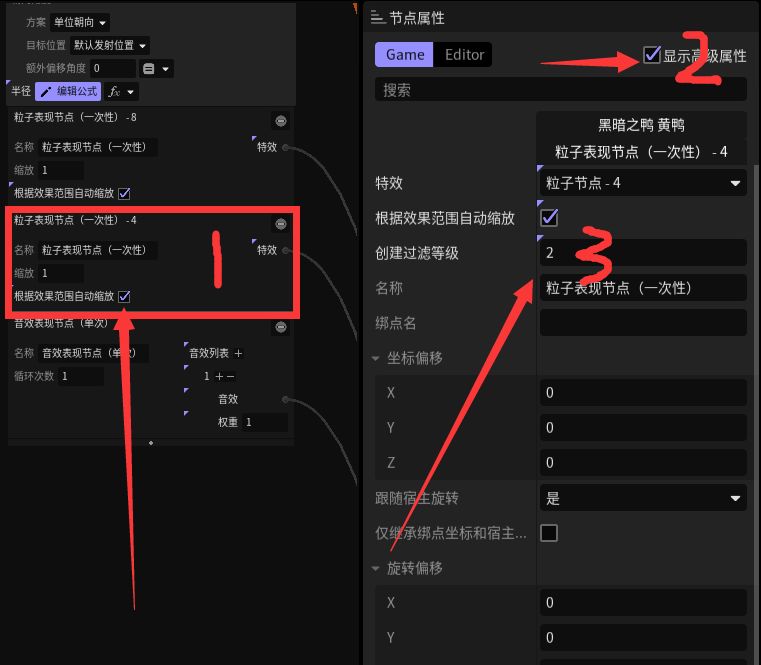Click 特效 output port of node -8

pyautogui.click(x=286, y=147)
